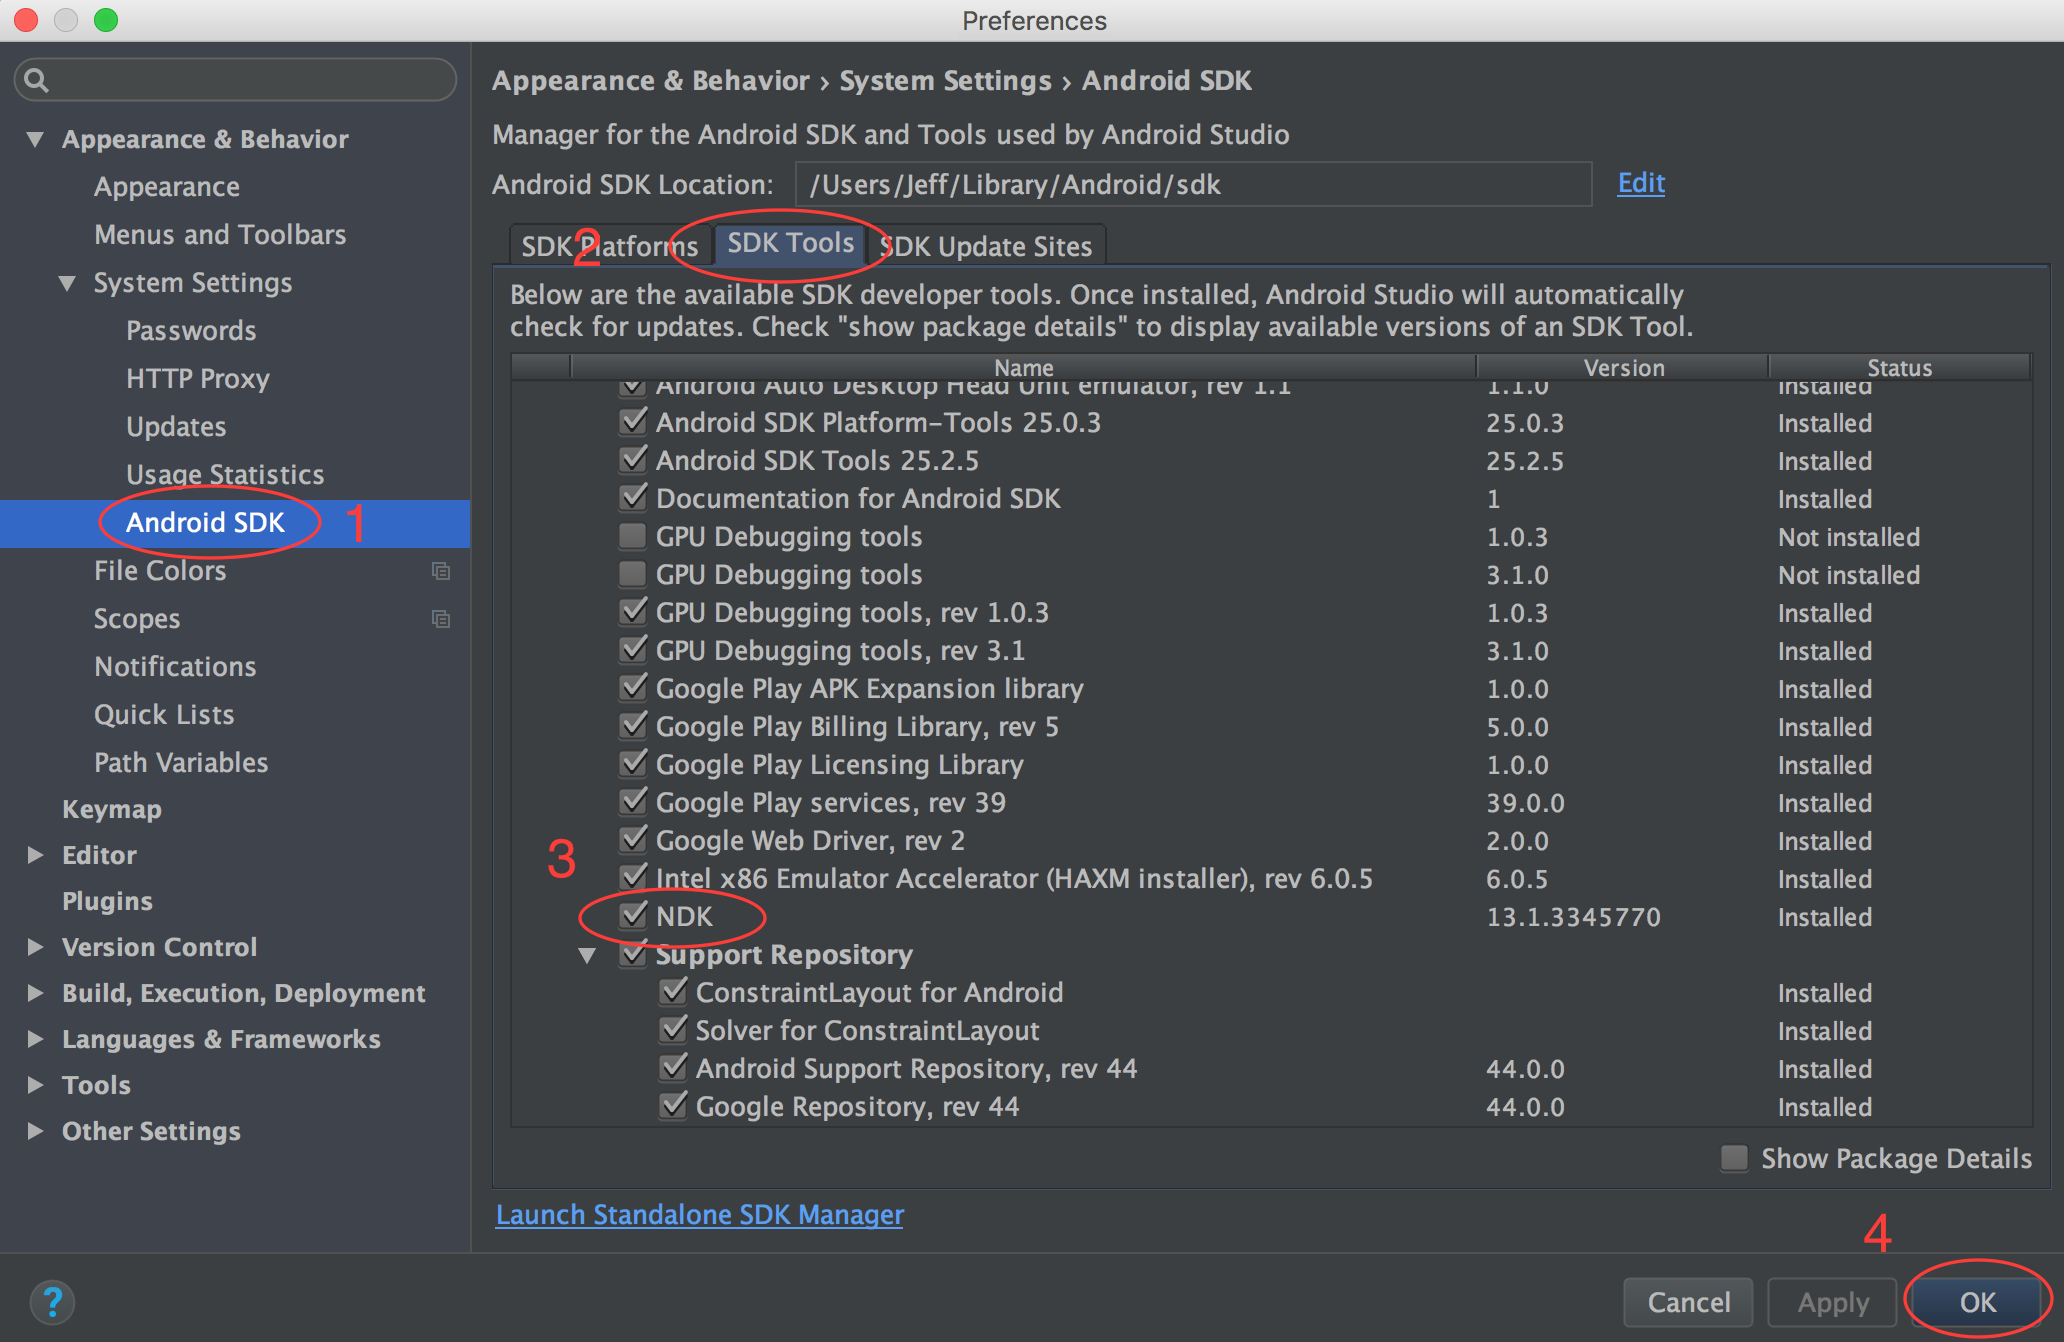
Task: Check GPU Debugging tools version 3.1.0
Action: [633, 574]
